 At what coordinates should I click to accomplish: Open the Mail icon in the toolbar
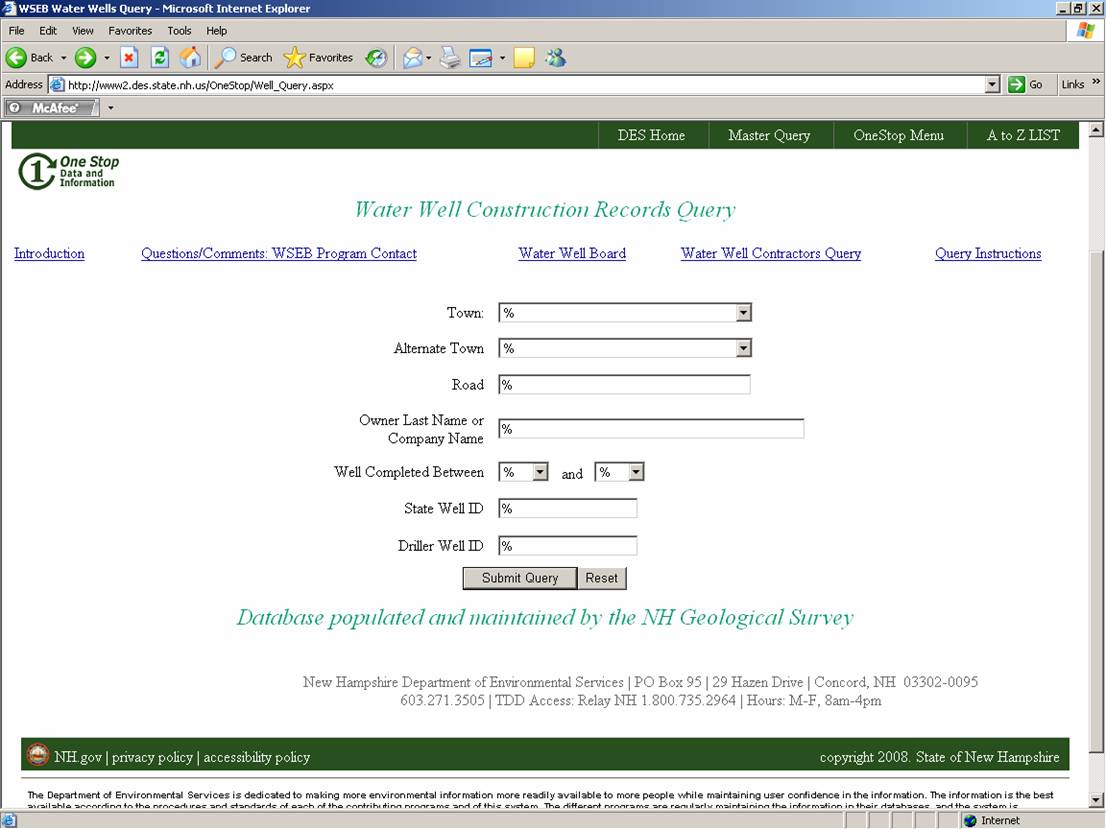412,58
